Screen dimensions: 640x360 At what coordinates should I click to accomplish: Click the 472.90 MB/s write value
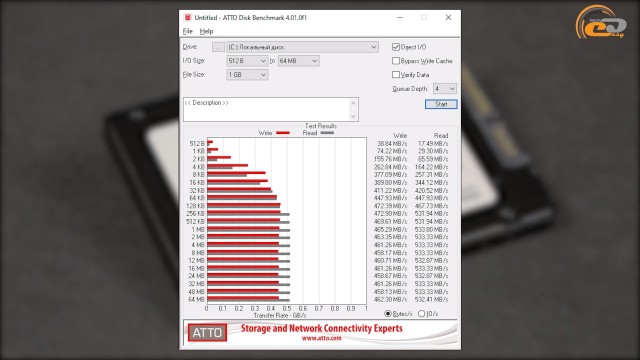click(x=390, y=213)
